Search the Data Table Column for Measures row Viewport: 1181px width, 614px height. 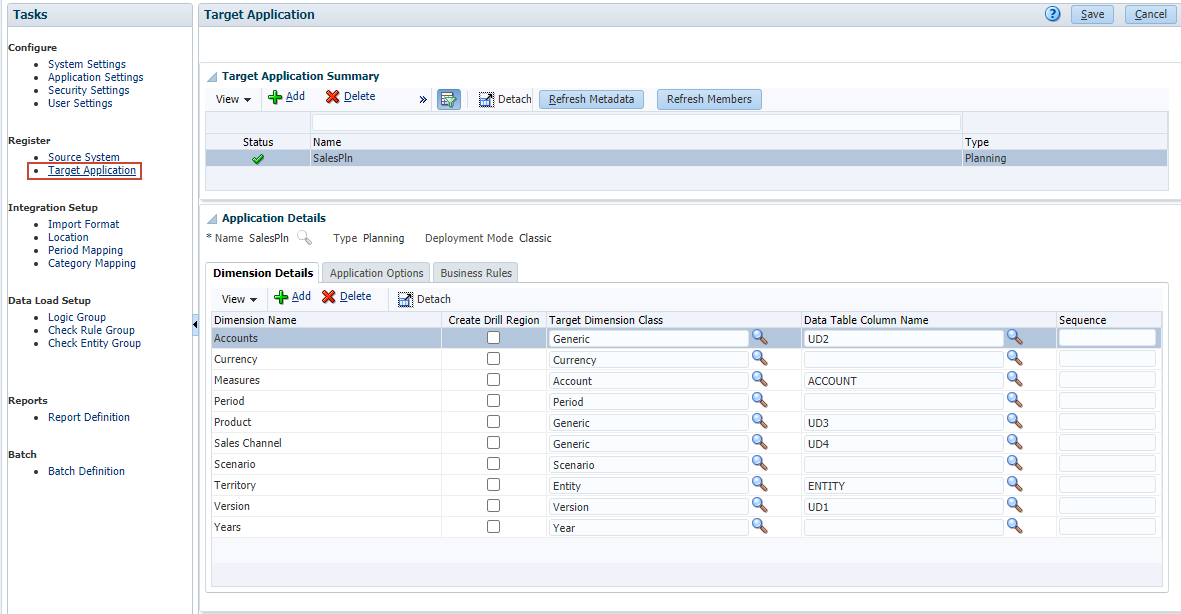[x=1015, y=379]
